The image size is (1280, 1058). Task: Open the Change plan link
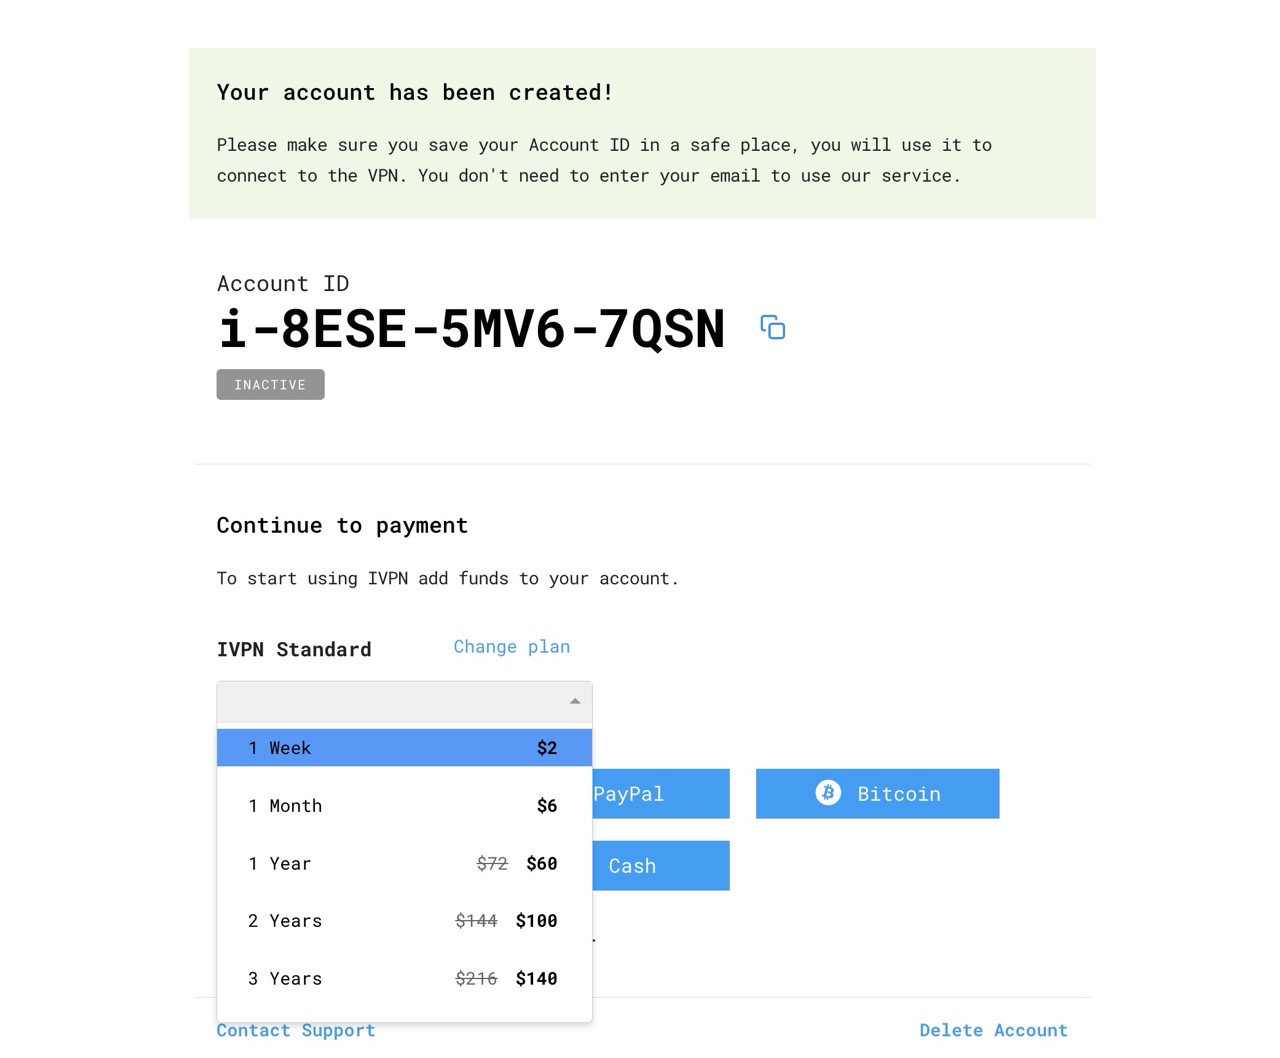[x=512, y=647]
